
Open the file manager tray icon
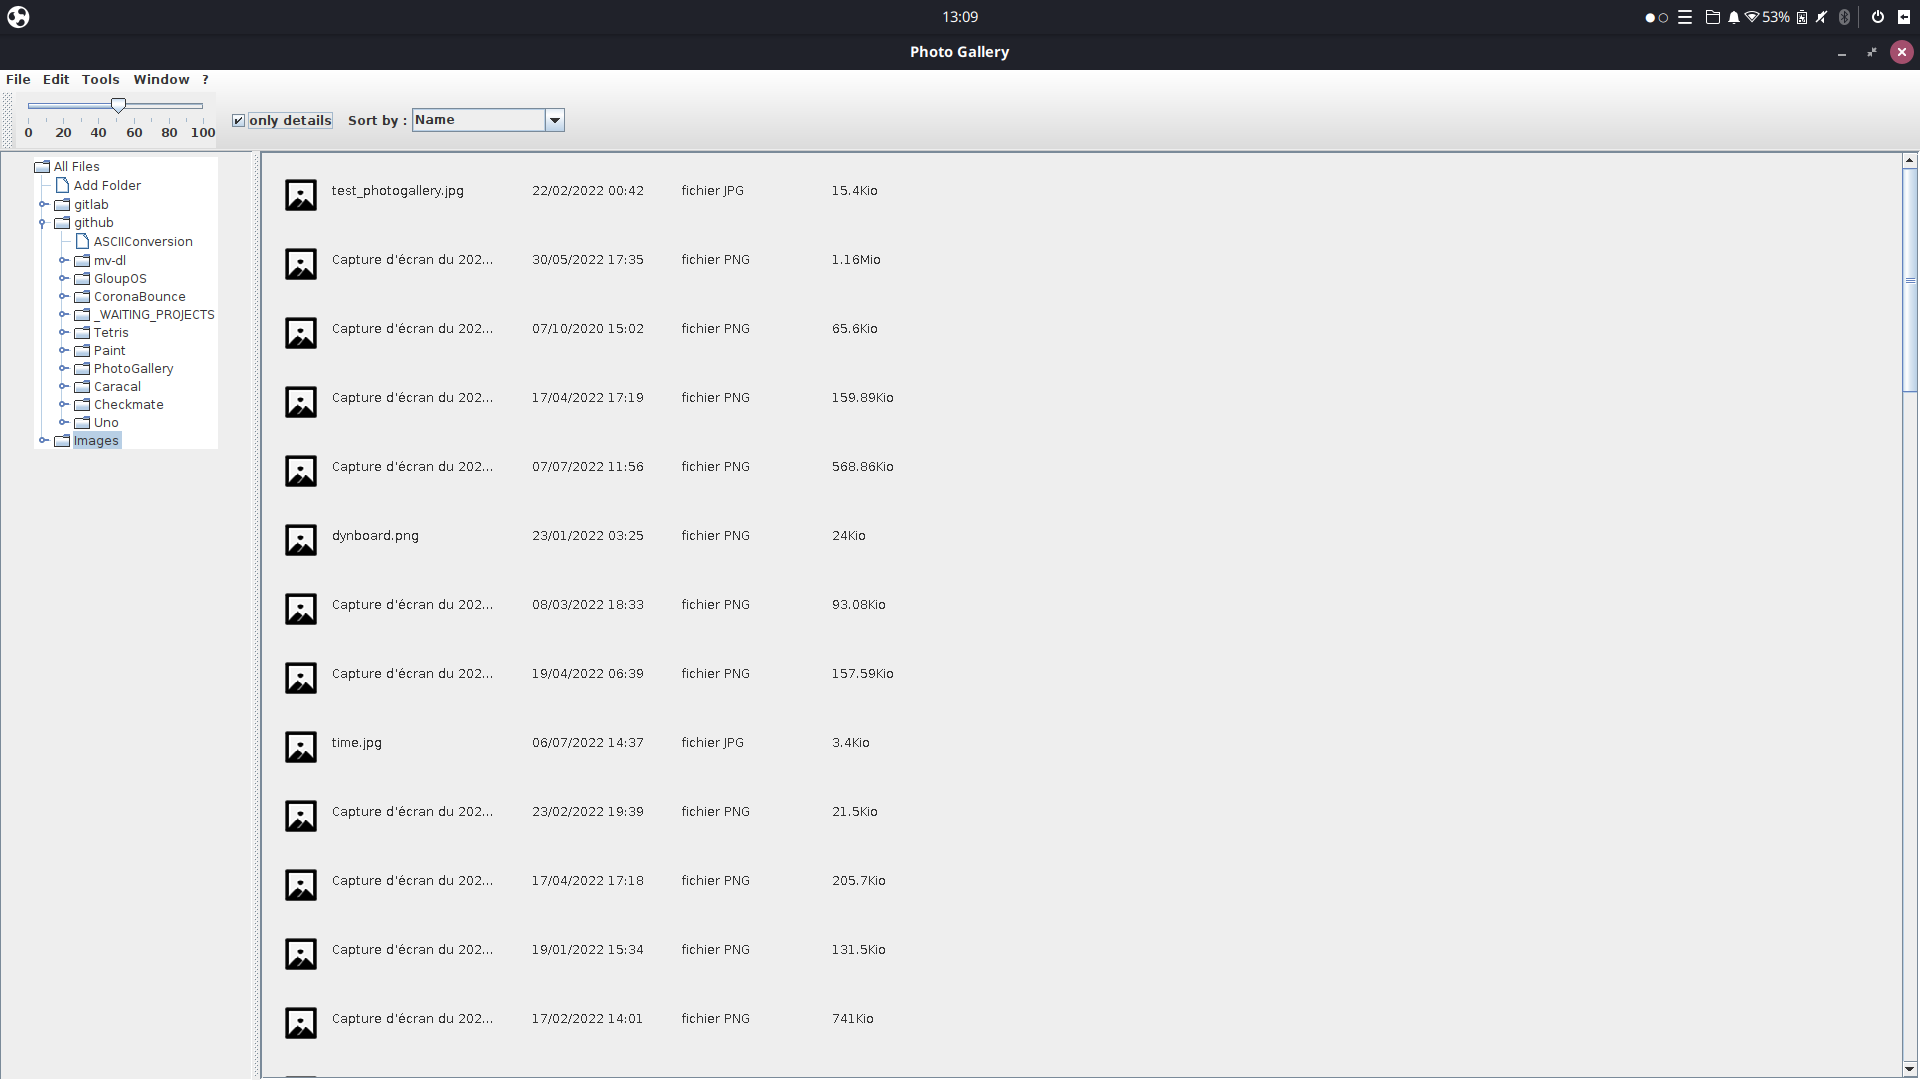(1712, 17)
